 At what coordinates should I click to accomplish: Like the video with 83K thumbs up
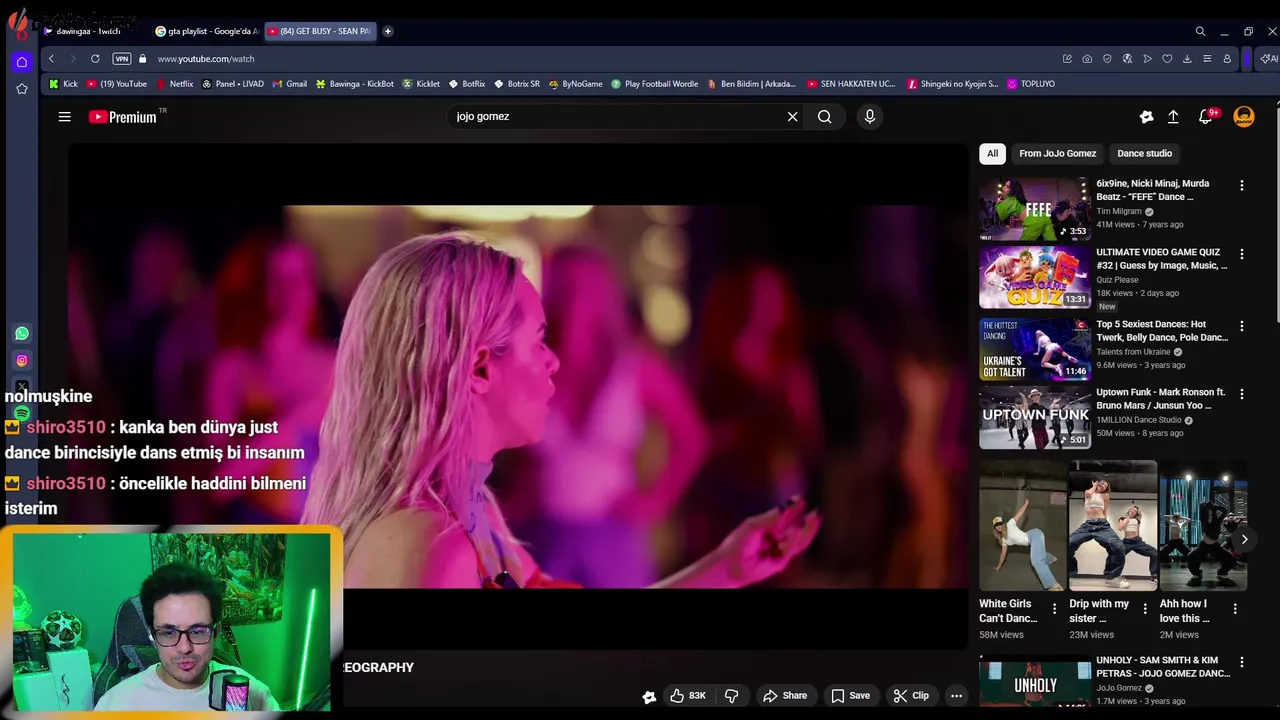pyautogui.click(x=687, y=696)
